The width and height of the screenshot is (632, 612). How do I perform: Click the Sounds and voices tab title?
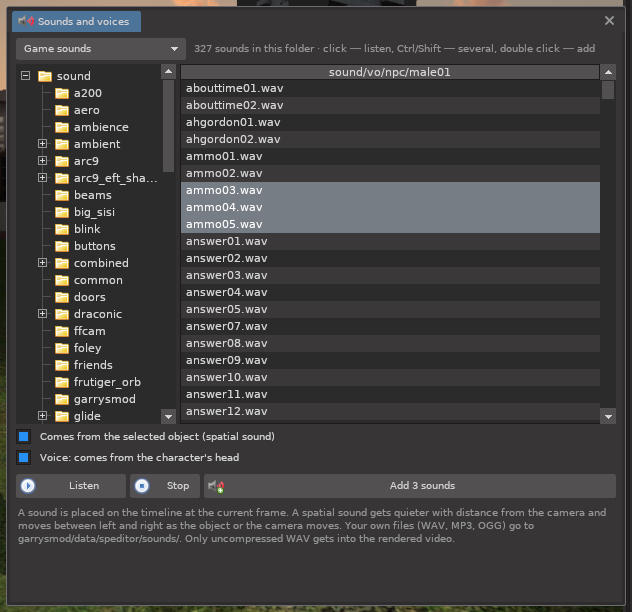click(x=83, y=21)
